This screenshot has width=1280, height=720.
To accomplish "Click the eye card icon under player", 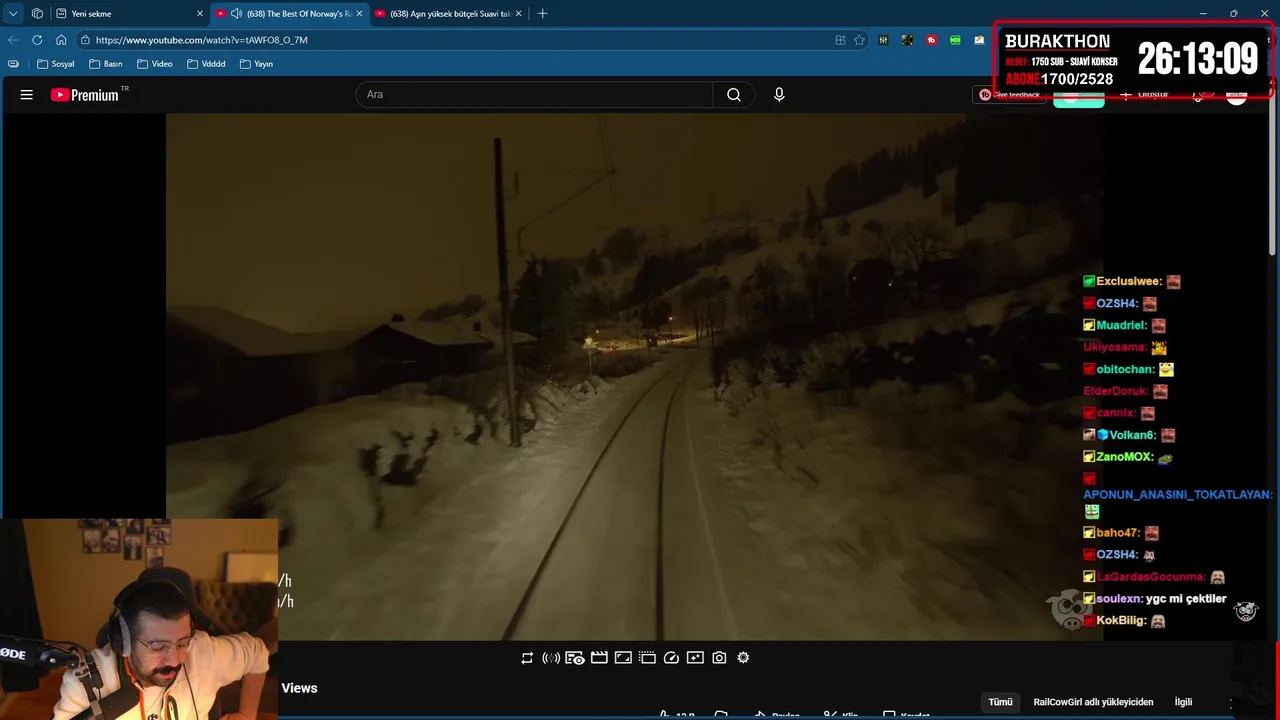I will [x=575, y=658].
